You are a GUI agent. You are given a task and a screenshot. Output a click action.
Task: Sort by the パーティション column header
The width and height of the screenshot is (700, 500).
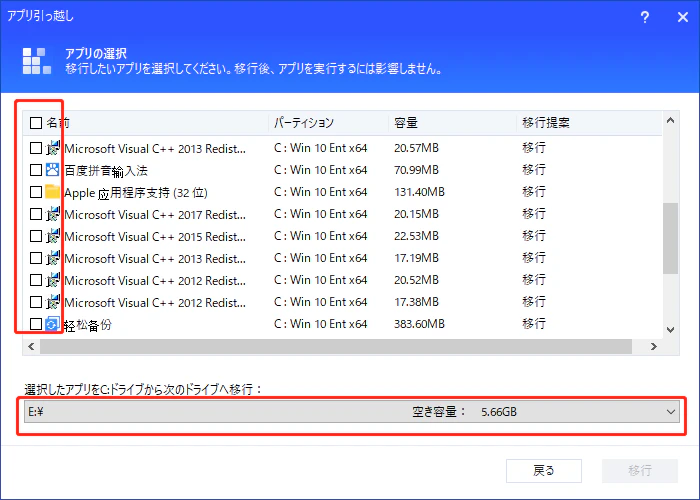point(304,123)
